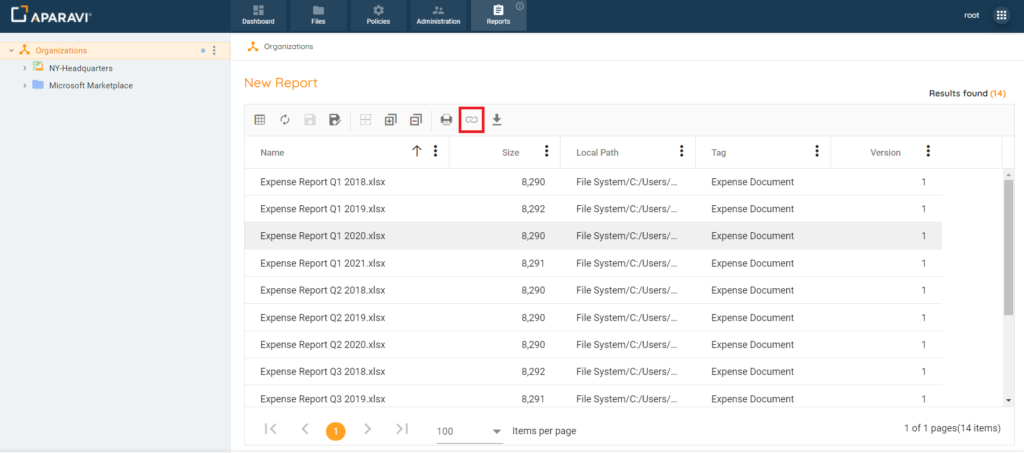Viewport: 1024px width, 453px height.
Task: Click the copy link icon
Action: (471, 120)
